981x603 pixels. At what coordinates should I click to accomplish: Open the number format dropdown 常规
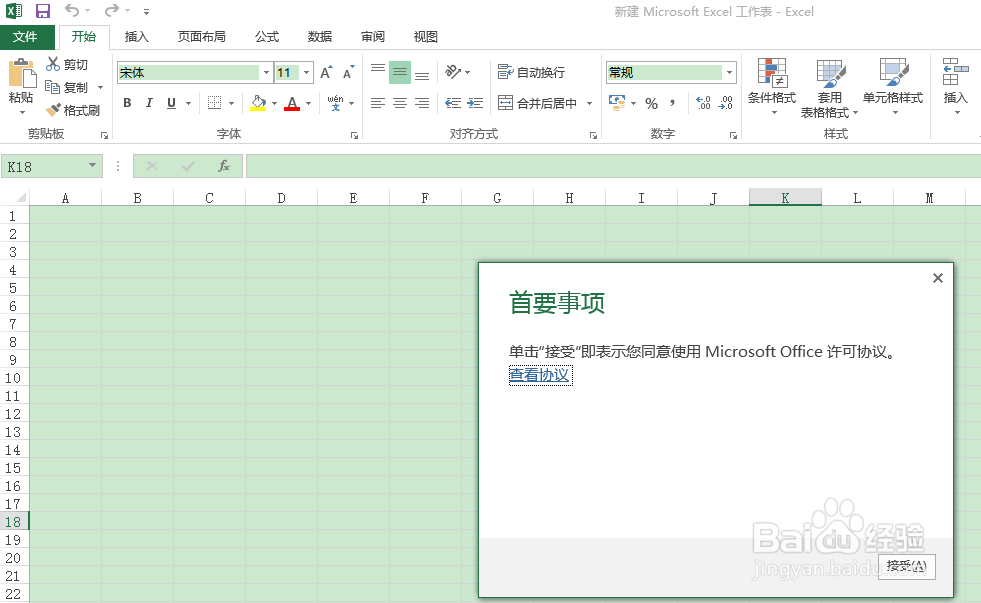[x=729, y=73]
